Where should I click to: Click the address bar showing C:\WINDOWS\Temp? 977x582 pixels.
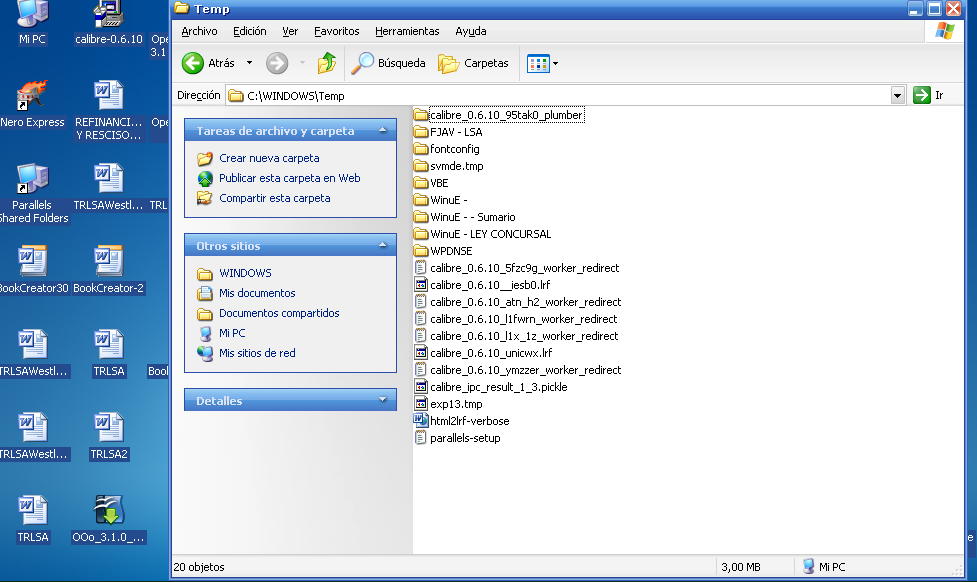pos(558,95)
